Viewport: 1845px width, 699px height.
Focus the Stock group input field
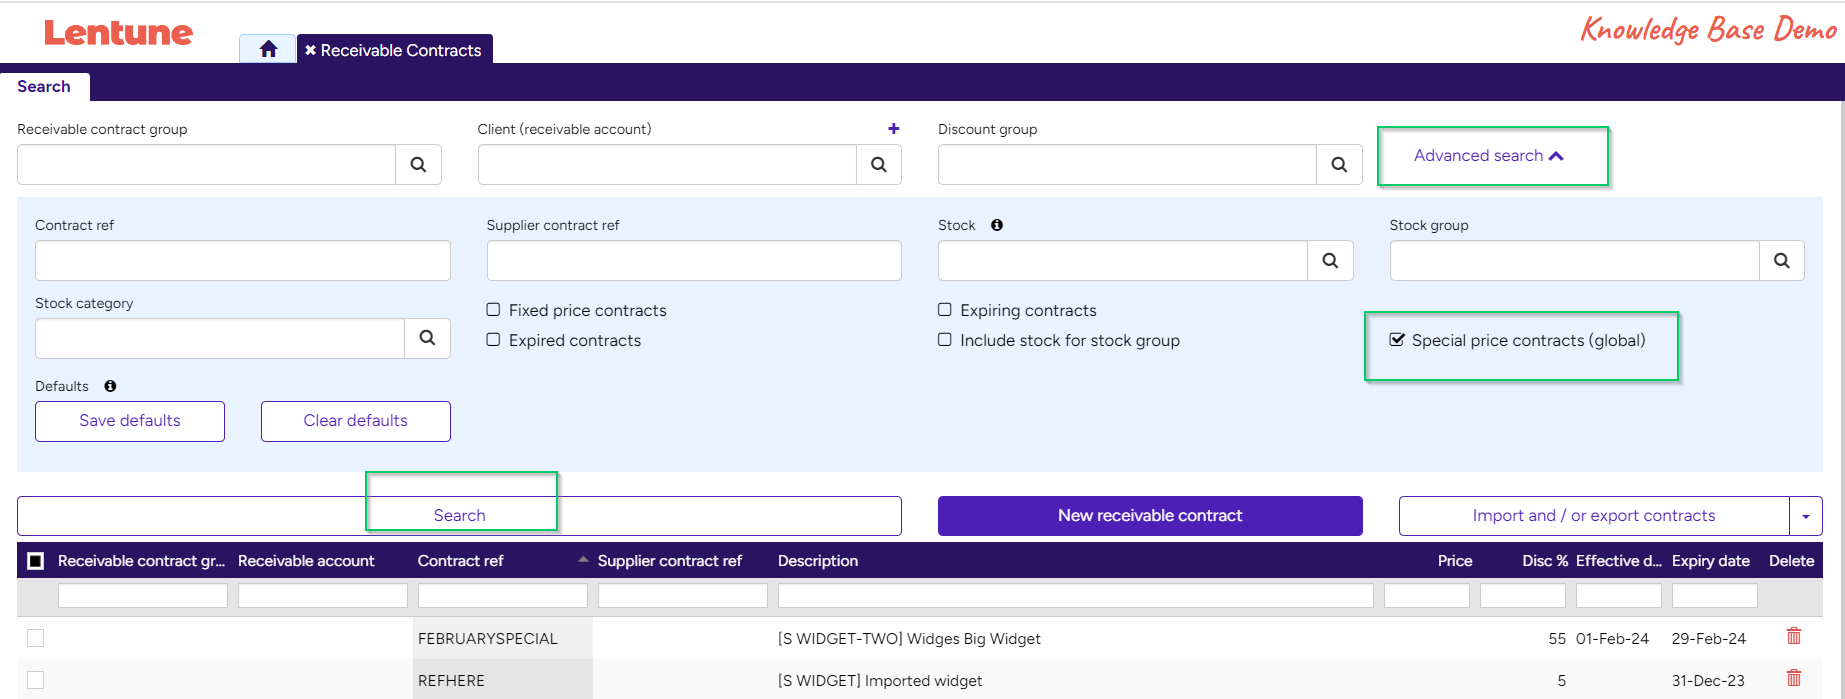pyautogui.click(x=1575, y=261)
